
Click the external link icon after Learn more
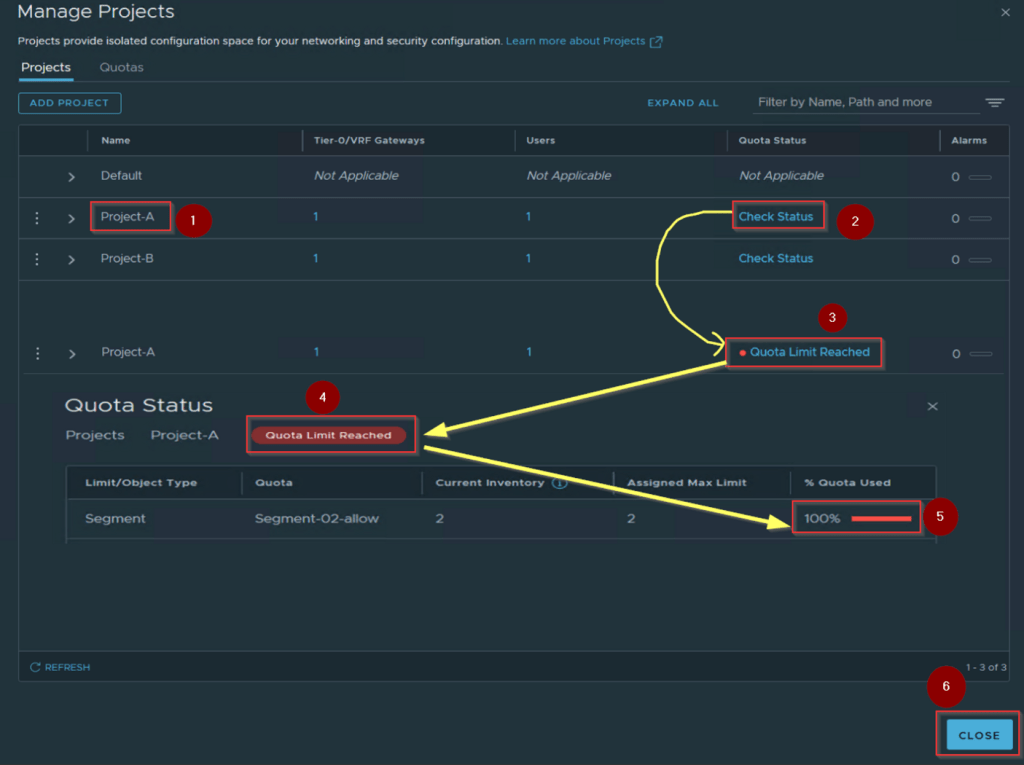[x=656, y=42]
